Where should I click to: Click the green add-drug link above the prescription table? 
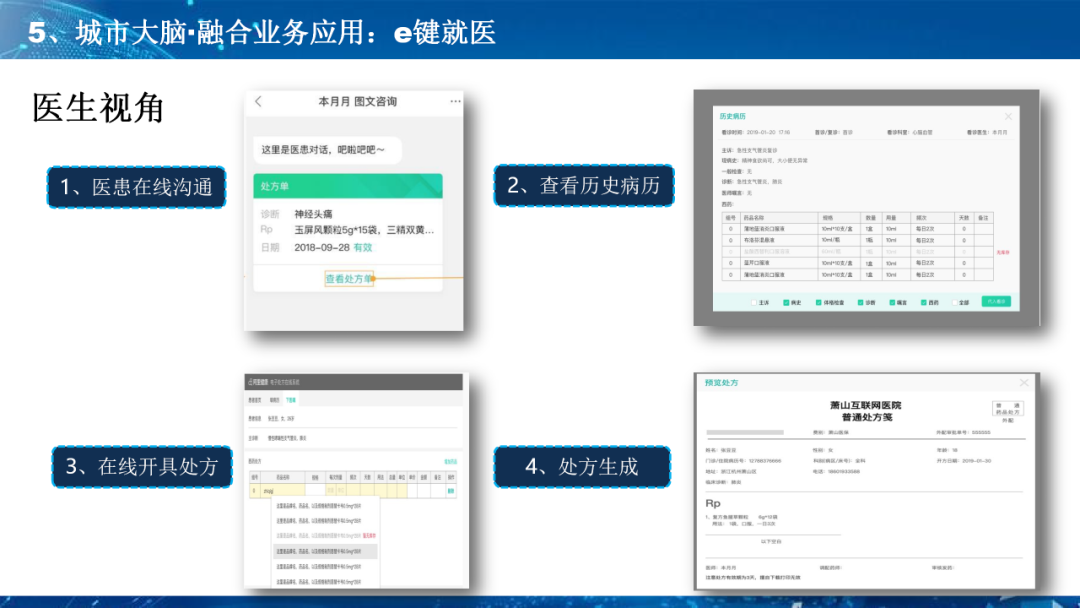tap(451, 462)
